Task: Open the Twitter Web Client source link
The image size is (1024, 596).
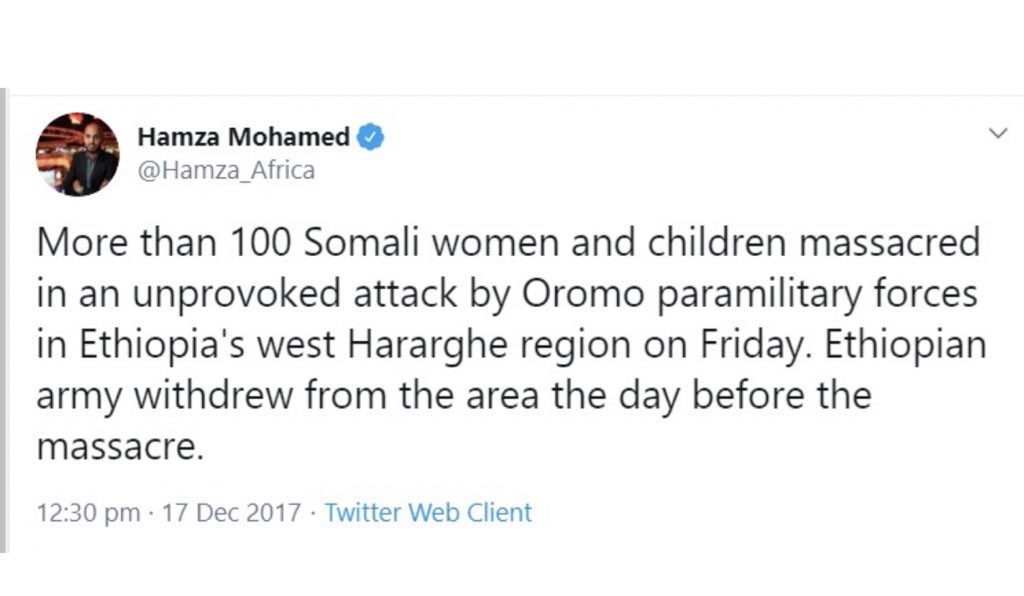Action: (428, 512)
